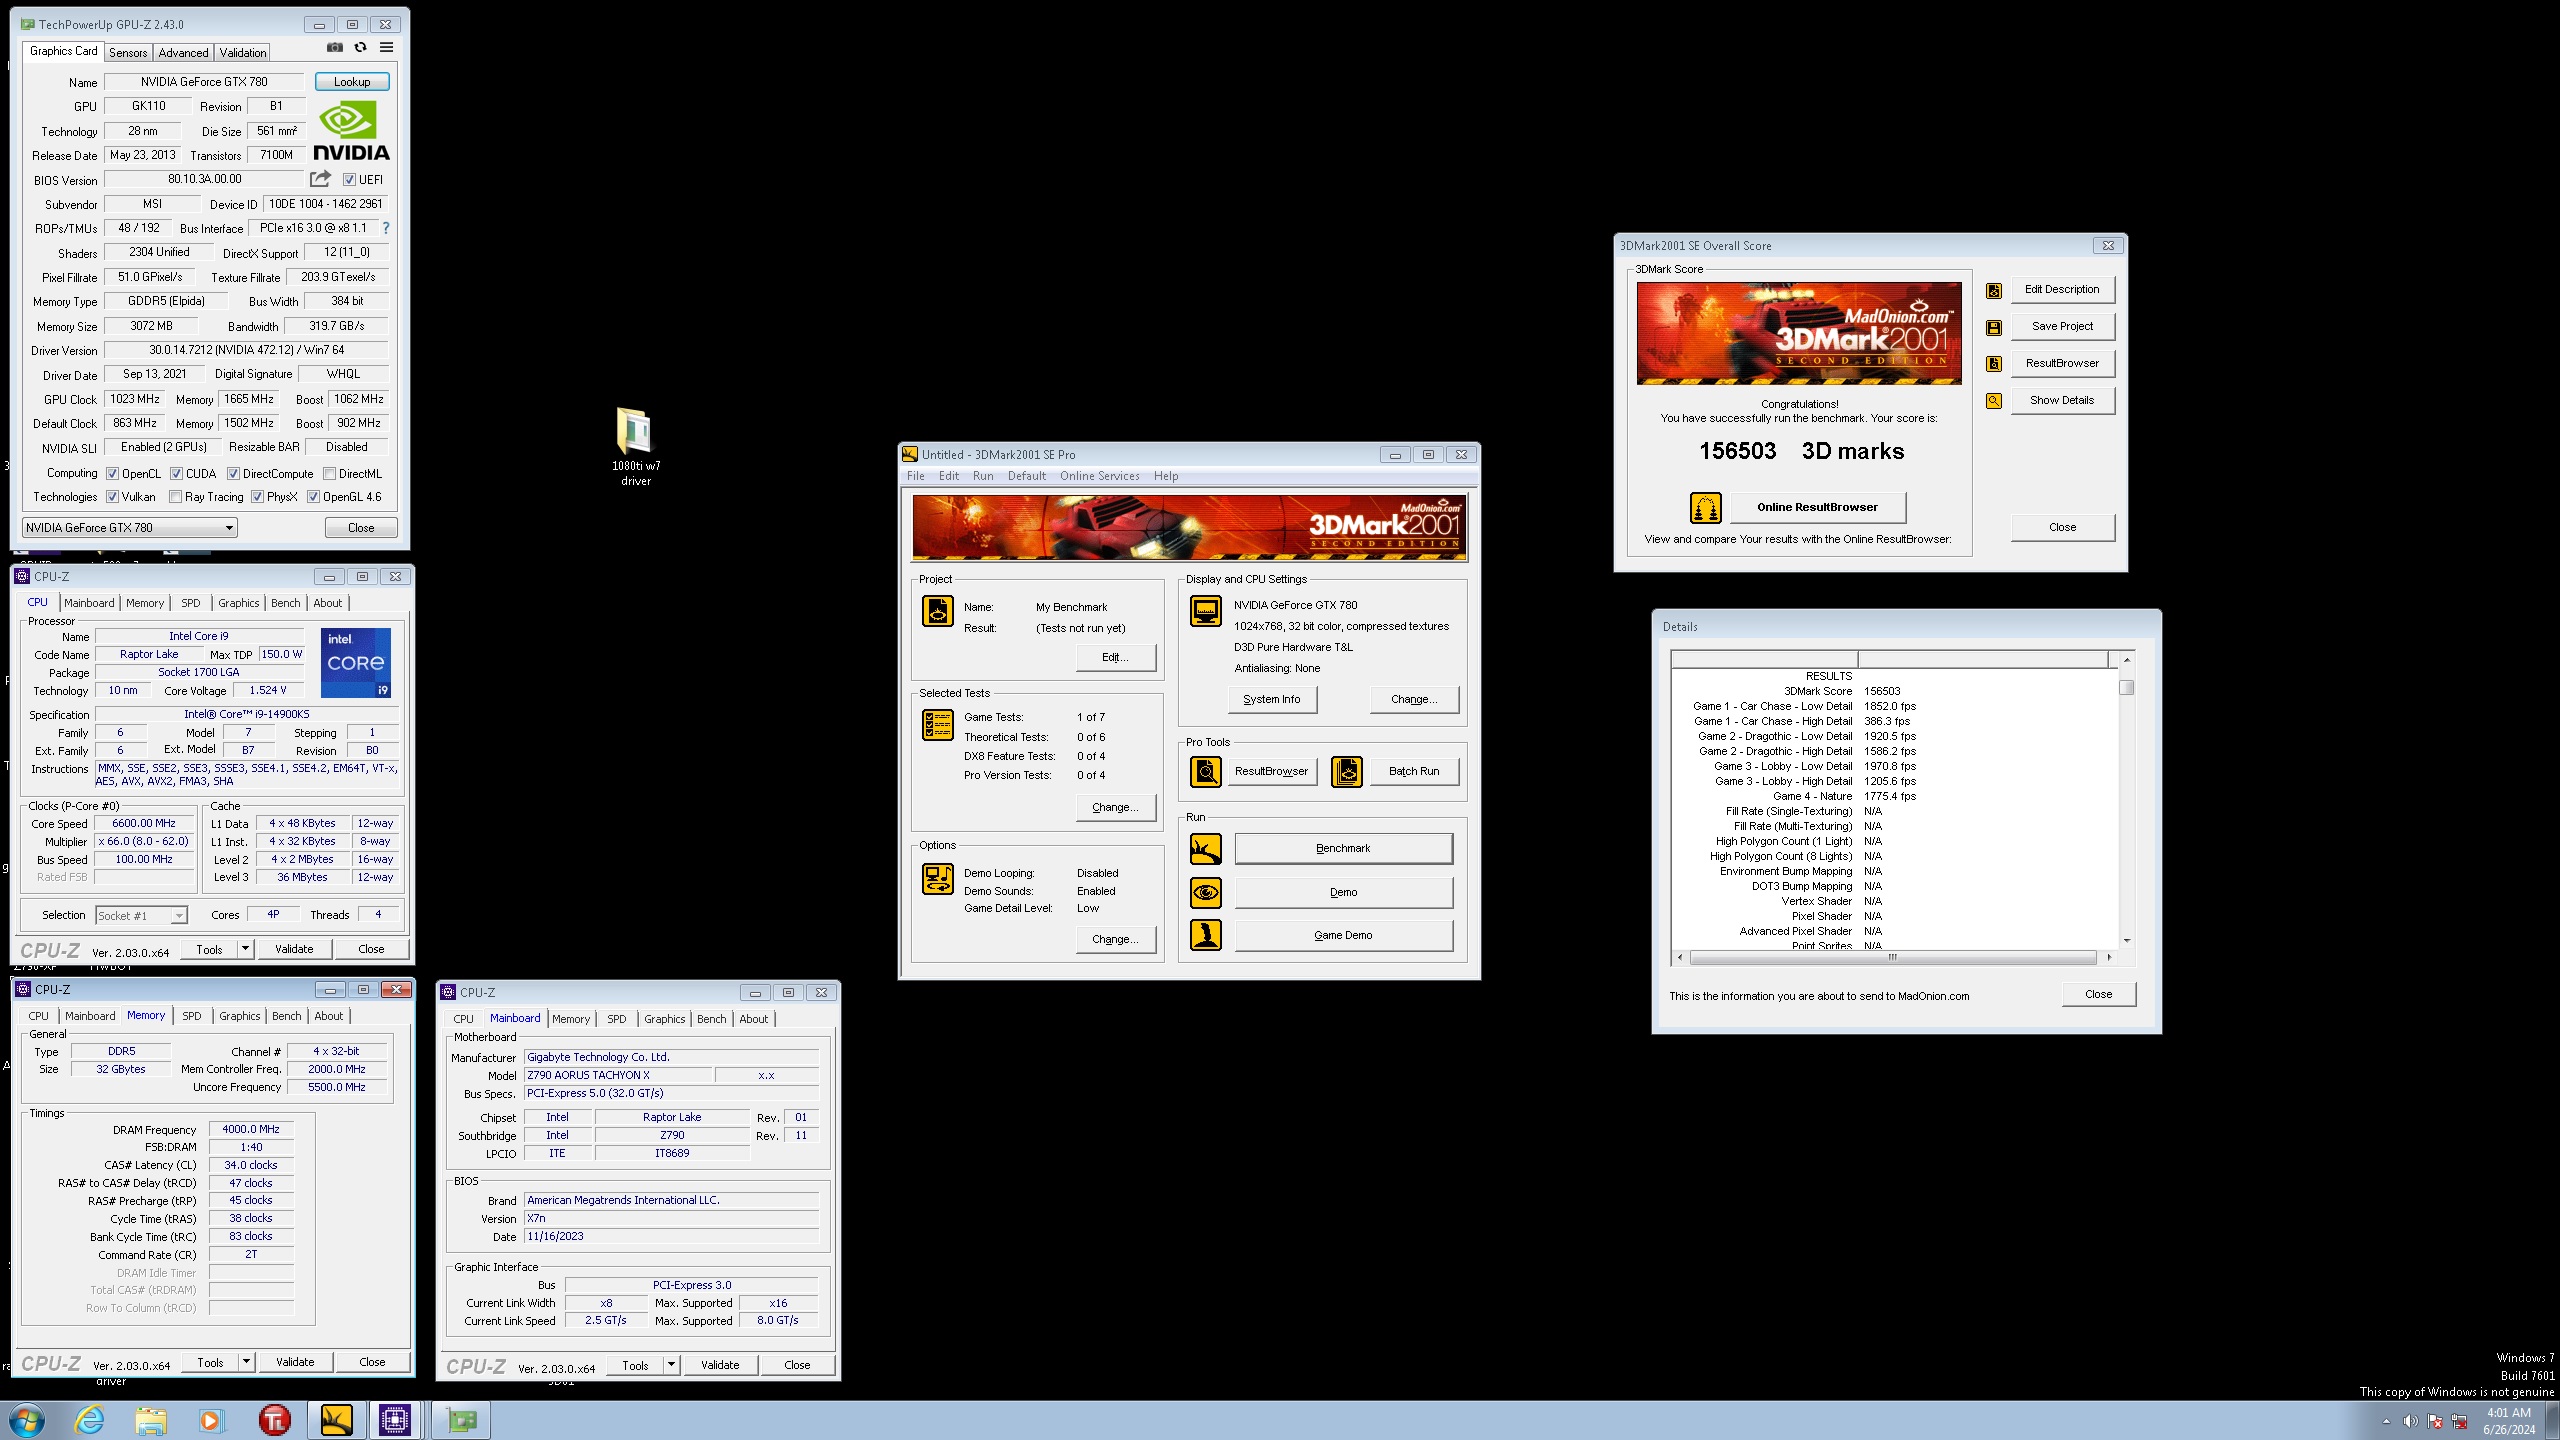The height and width of the screenshot is (1440, 2560).
Task: Toggle OpenGL 4.6 checkbox
Action: 313,497
